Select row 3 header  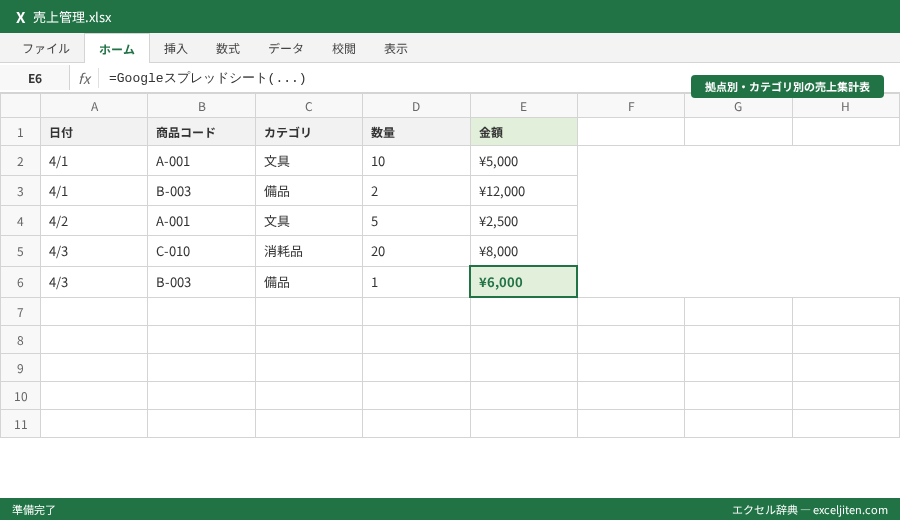click(21, 191)
